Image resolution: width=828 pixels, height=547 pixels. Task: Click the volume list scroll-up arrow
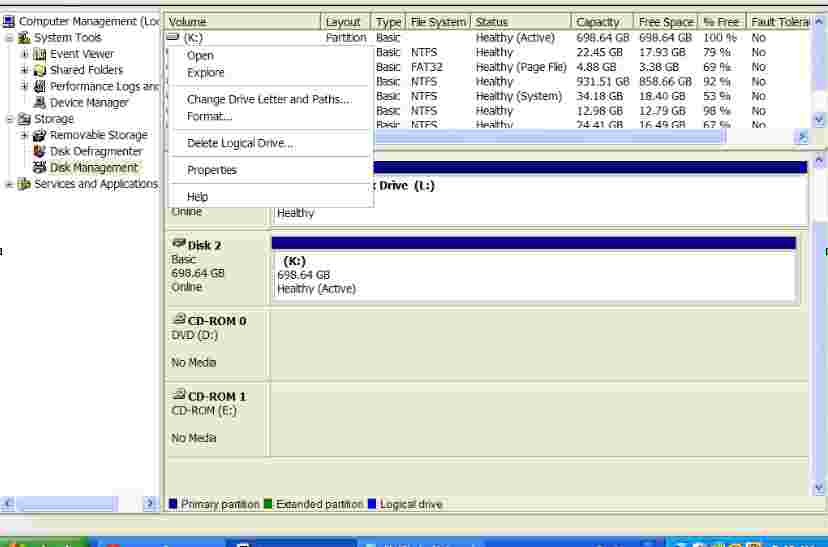820,22
